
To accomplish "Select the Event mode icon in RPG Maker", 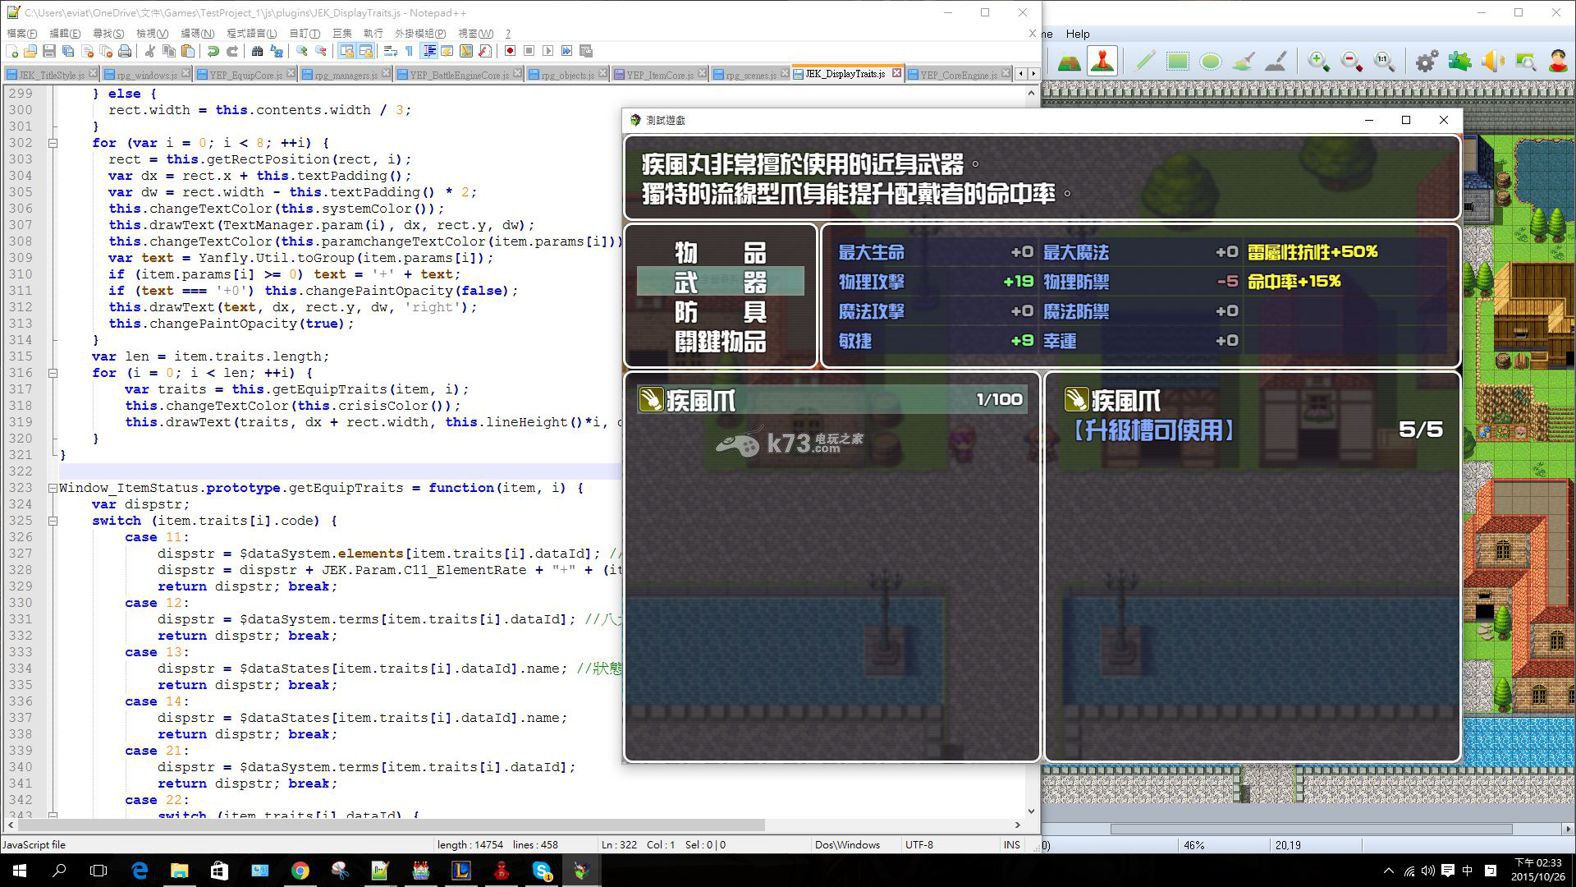I will (1102, 61).
